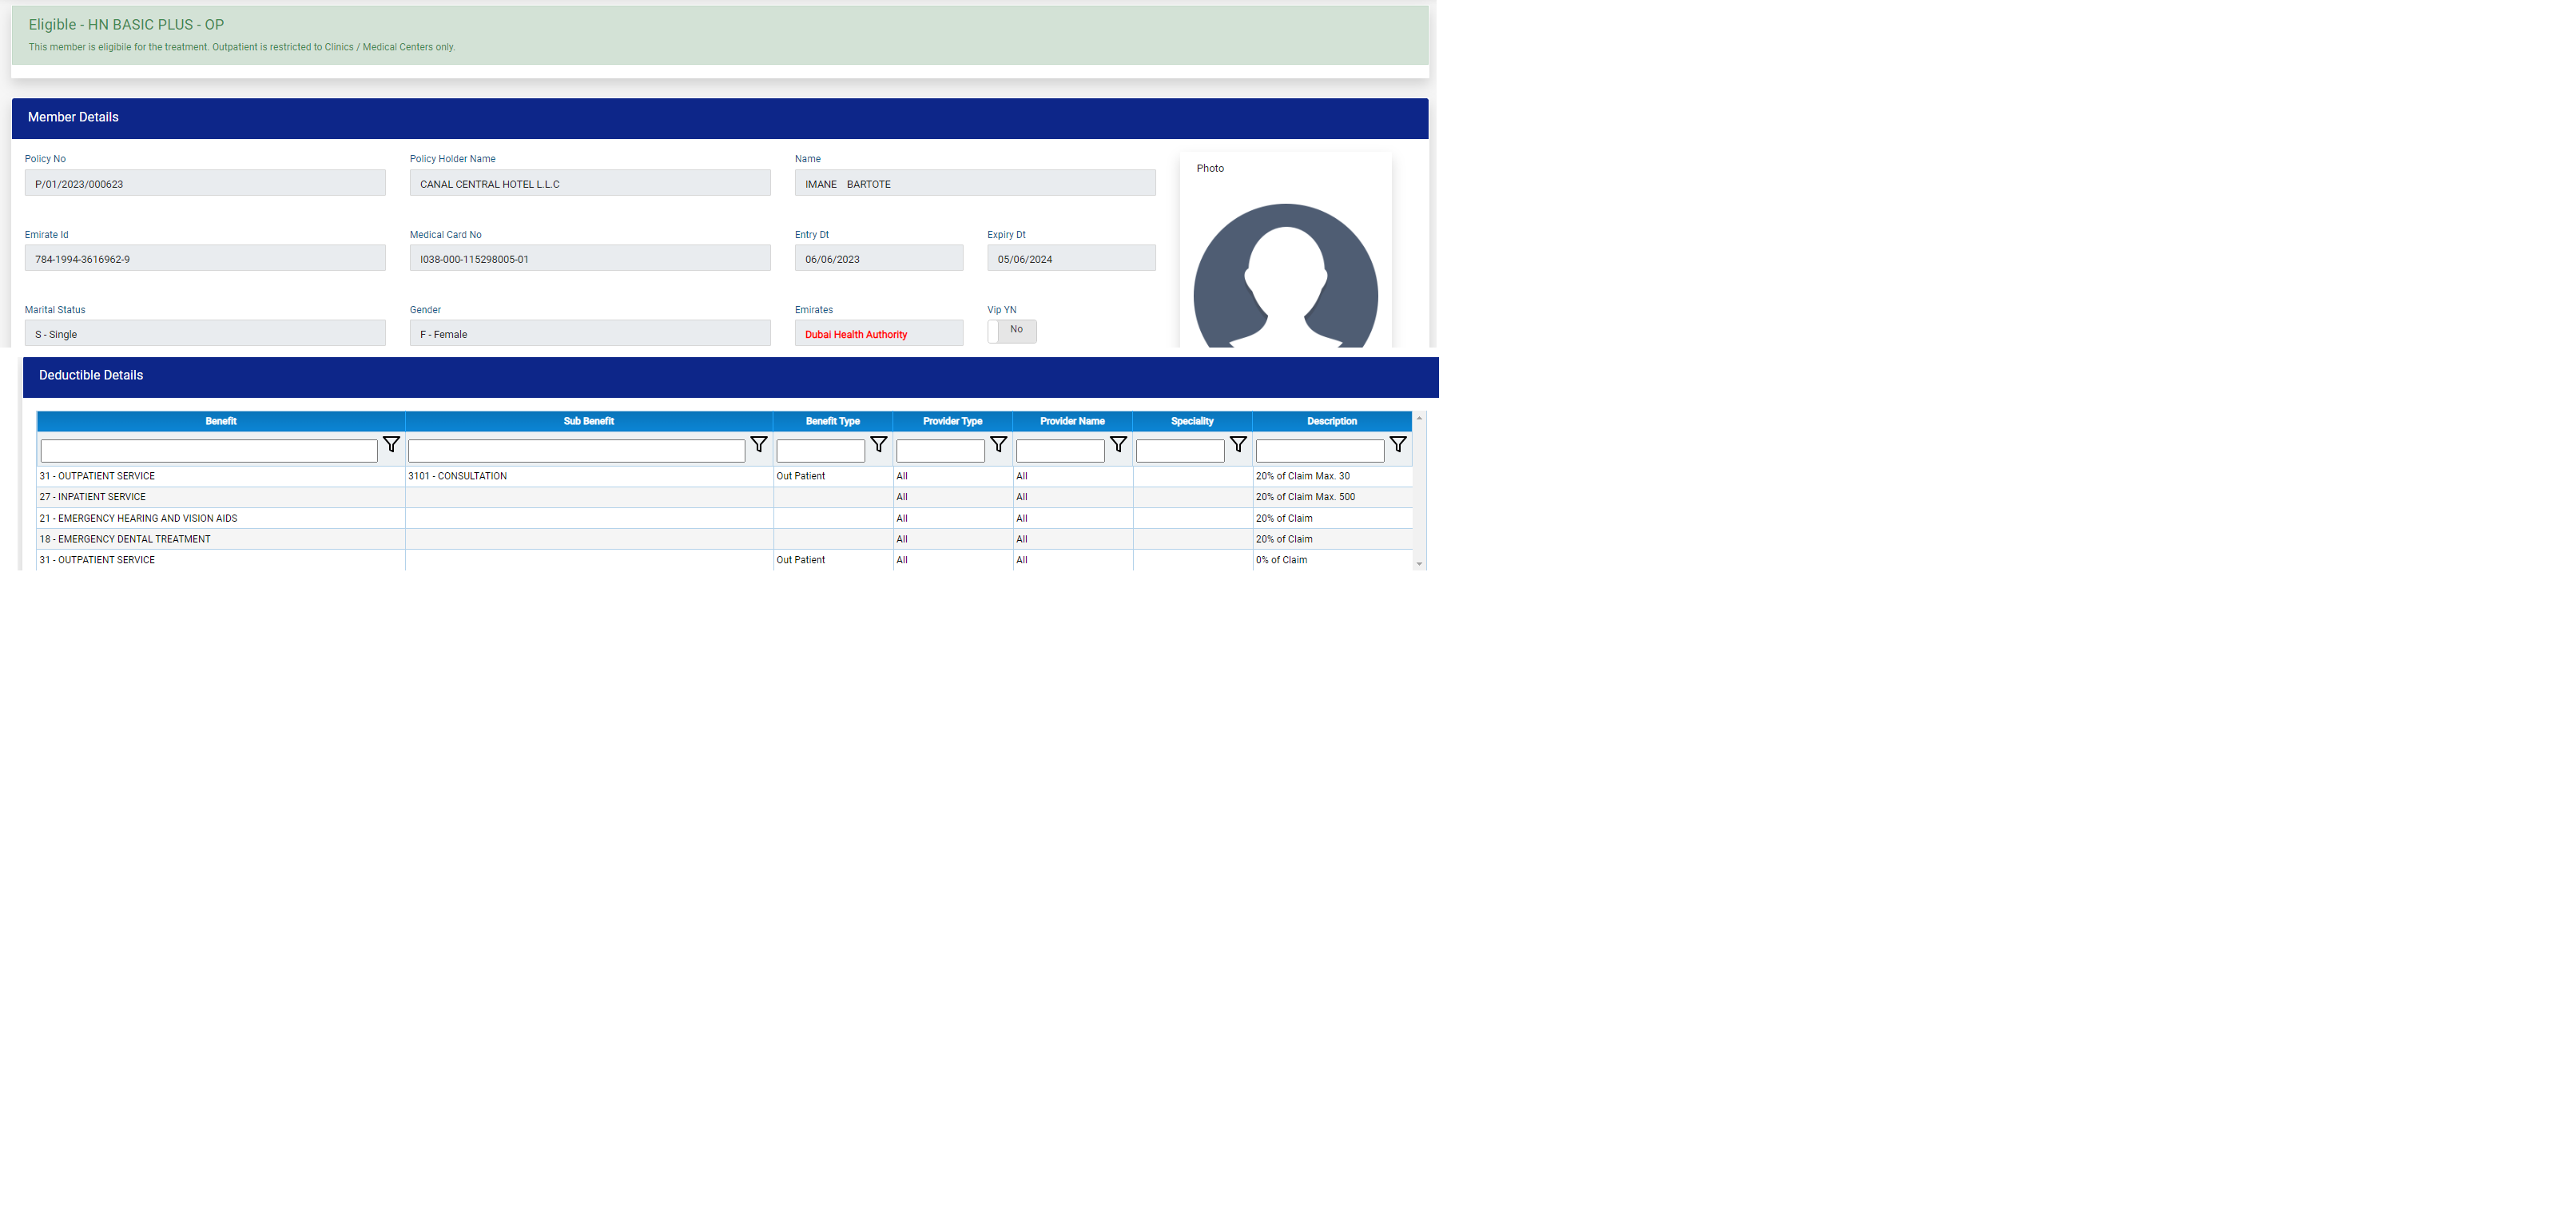Click the Speciality filter funnel icon

pos(1238,445)
